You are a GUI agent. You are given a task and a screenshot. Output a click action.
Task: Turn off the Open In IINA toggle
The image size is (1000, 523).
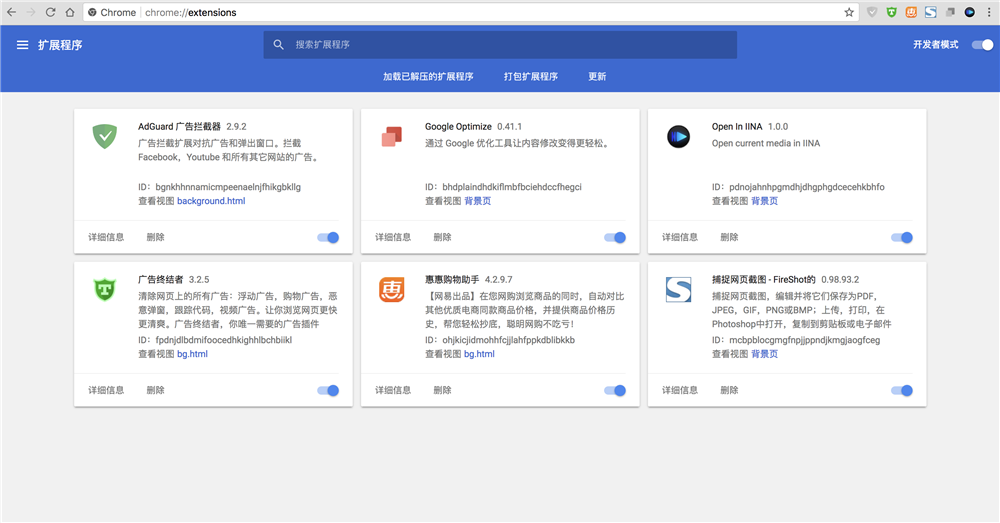[902, 237]
